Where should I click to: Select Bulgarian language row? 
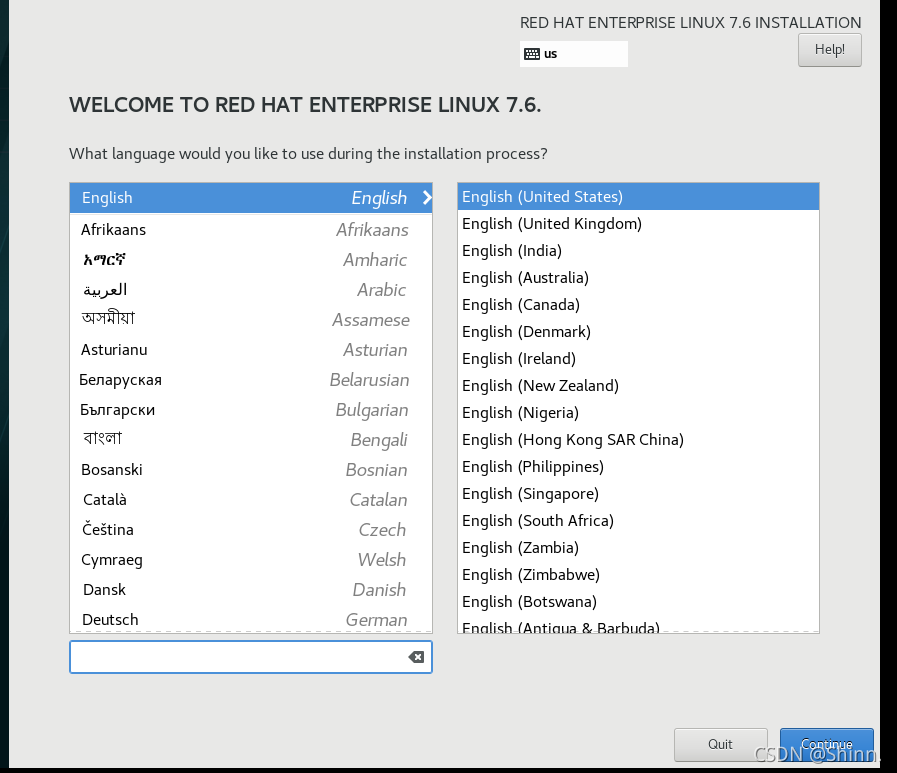tap(251, 410)
